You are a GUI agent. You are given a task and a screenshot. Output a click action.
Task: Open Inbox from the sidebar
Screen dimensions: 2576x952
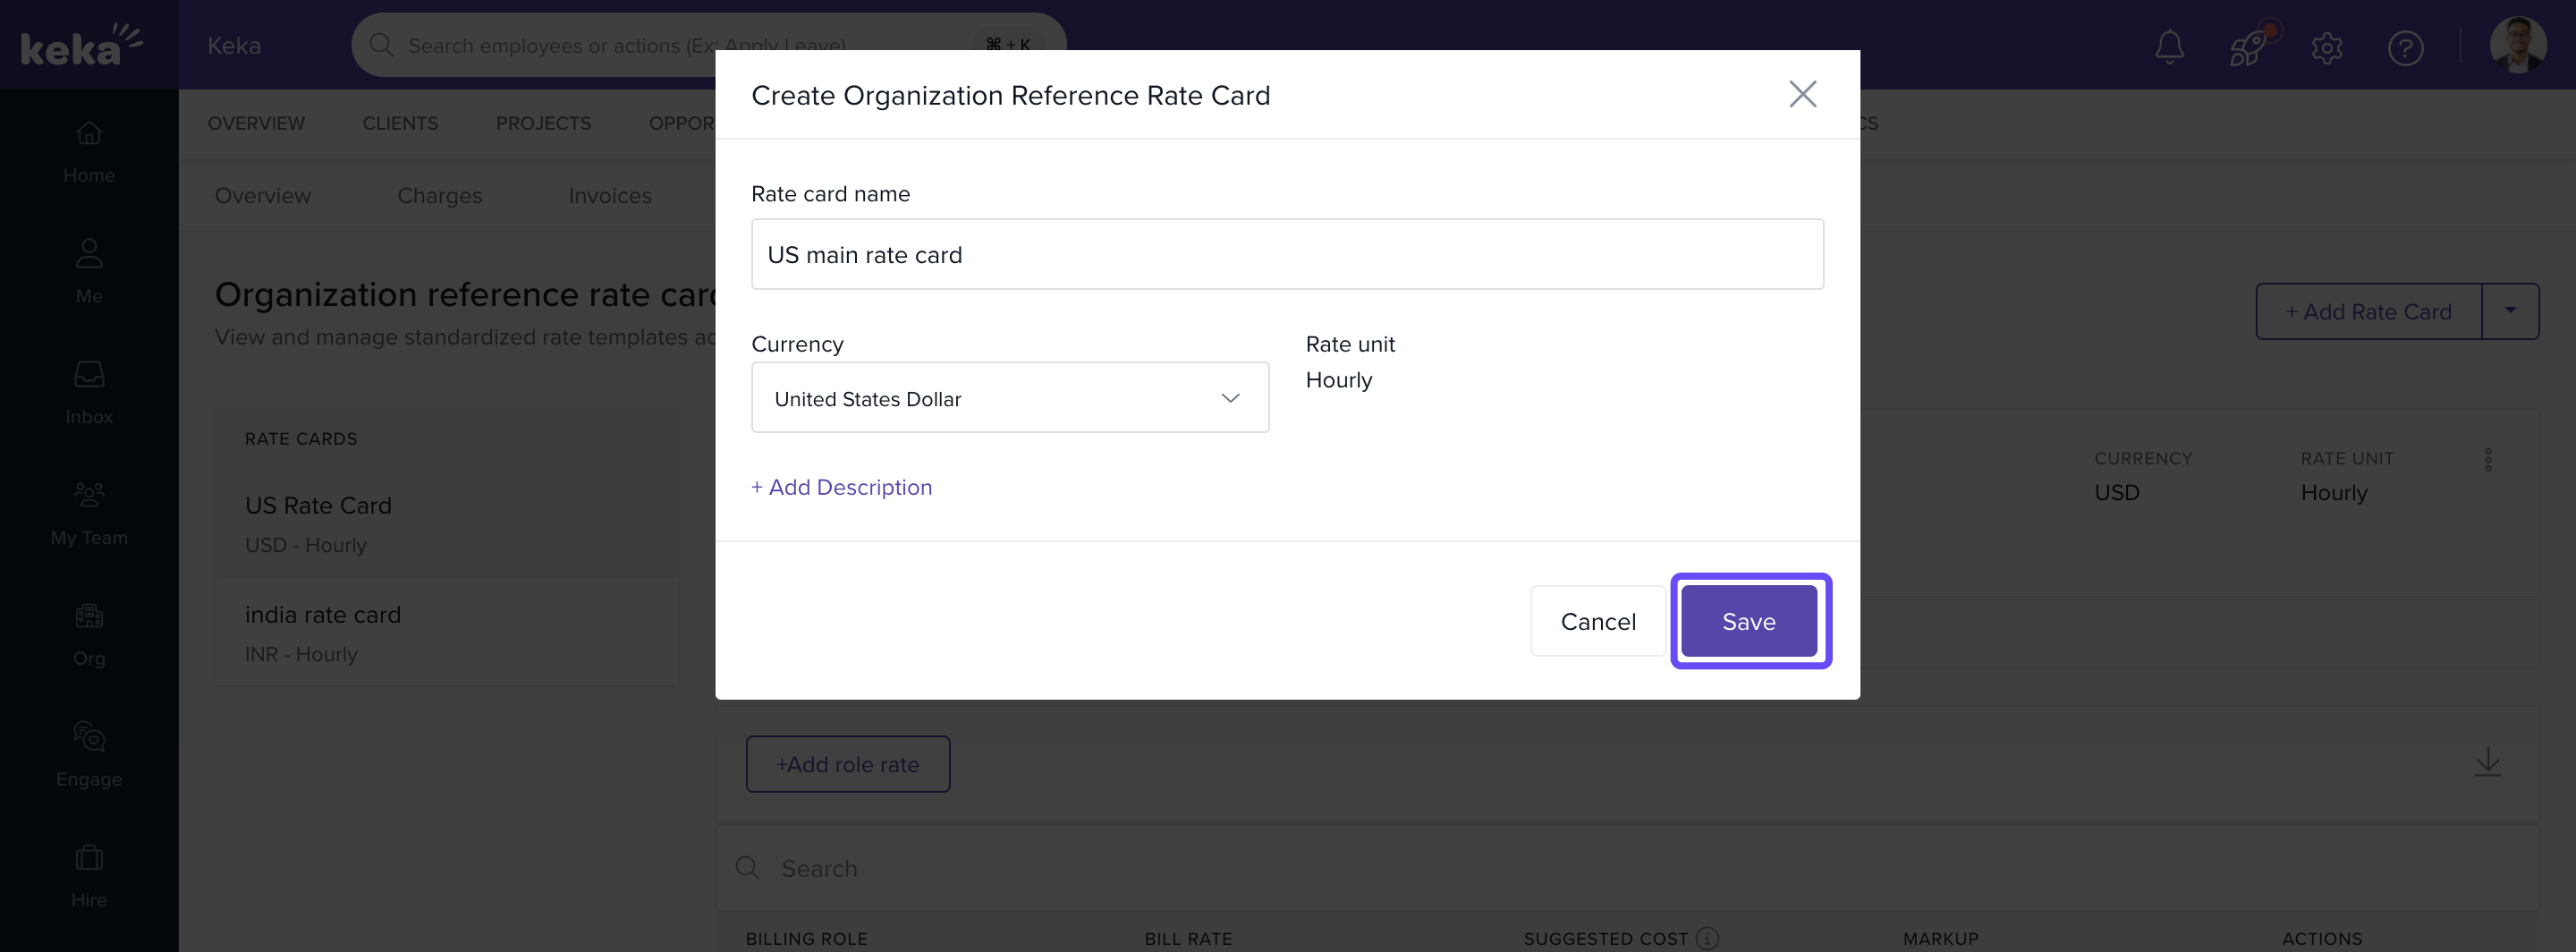pos(89,392)
